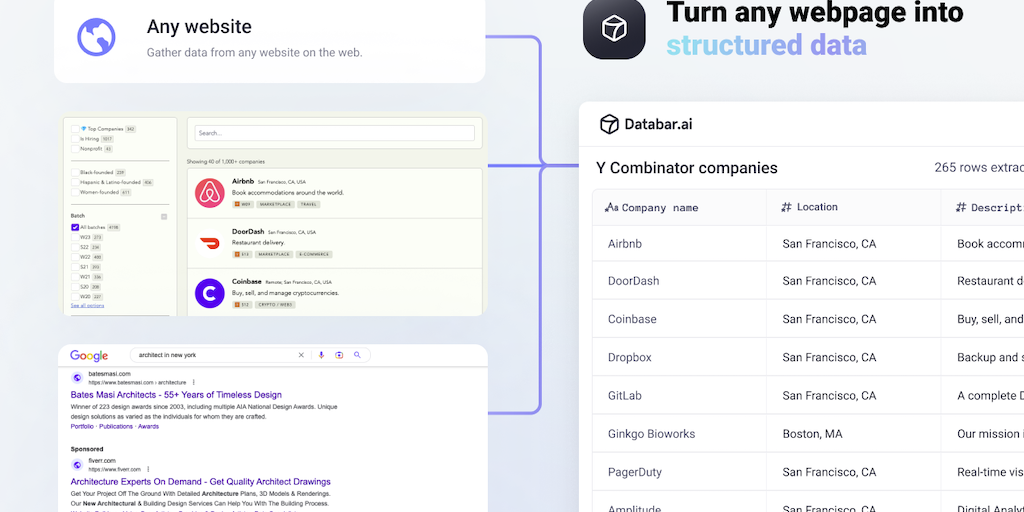Click the Portfolio sitelink
The image size is (1024, 512).
[82, 426]
